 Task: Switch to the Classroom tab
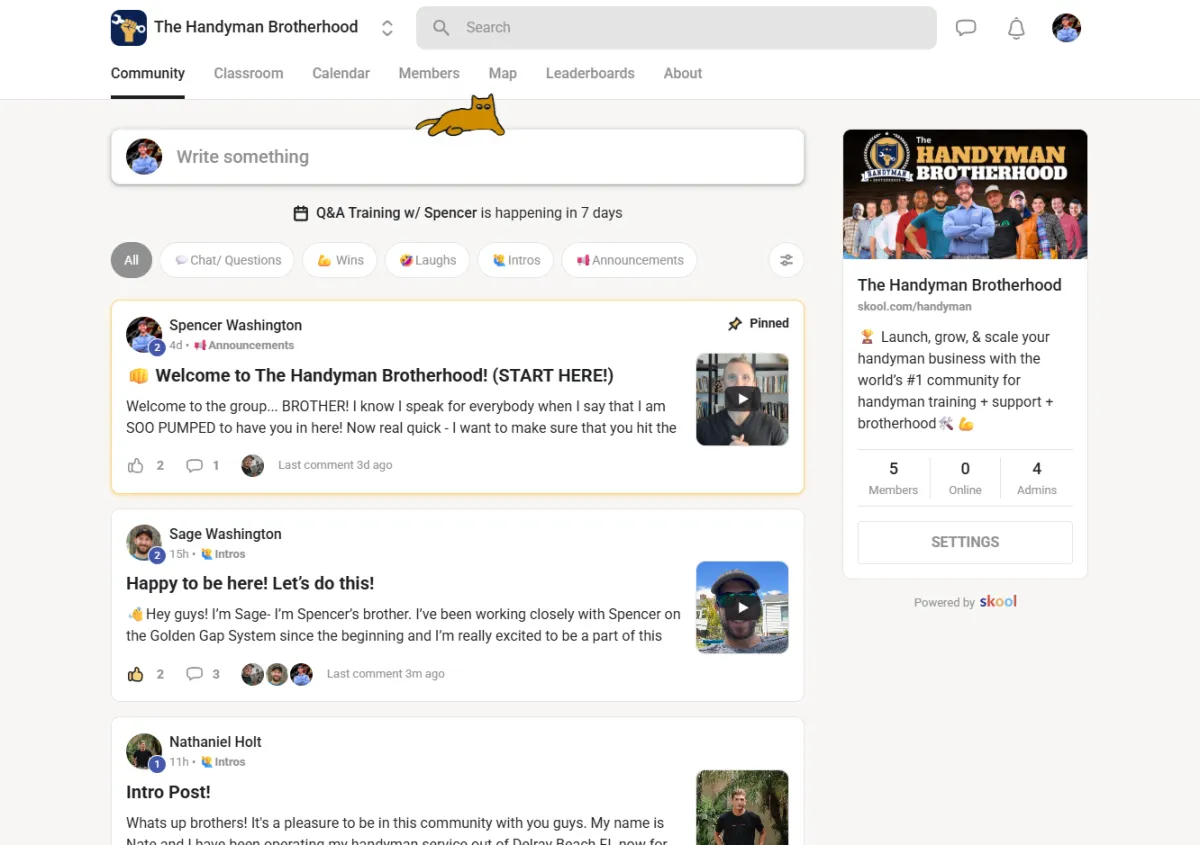248,73
